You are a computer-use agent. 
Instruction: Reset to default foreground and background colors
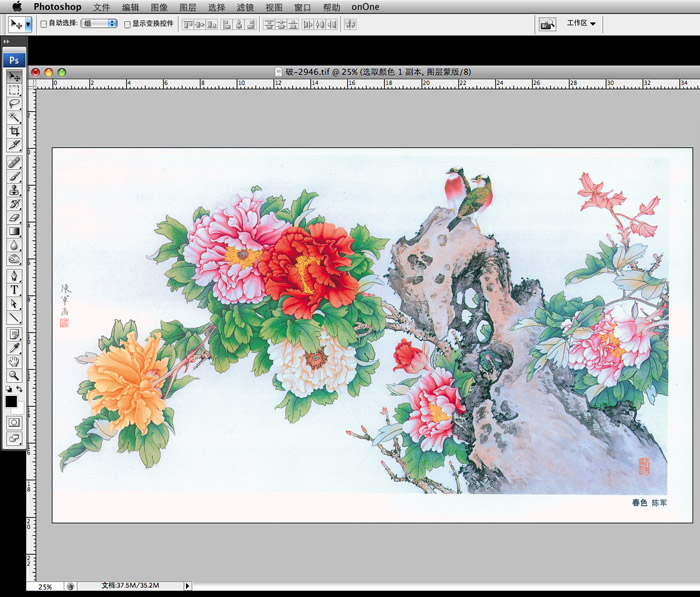[9, 389]
